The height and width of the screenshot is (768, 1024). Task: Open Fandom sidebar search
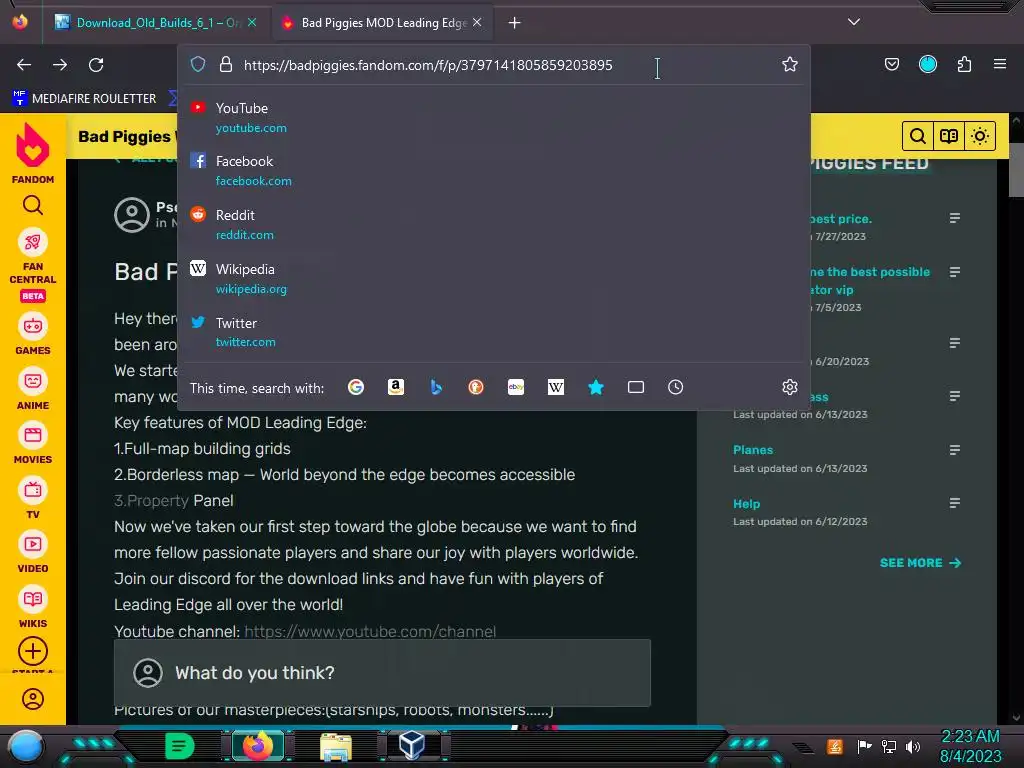pyautogui.click(x=33, y=205)
